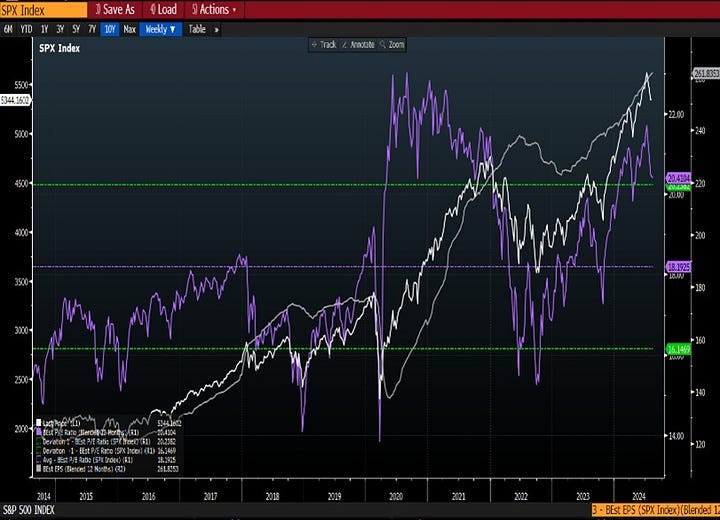Choose the 7Y time range
Screen dimensions: 720x520
pos(92,29)
